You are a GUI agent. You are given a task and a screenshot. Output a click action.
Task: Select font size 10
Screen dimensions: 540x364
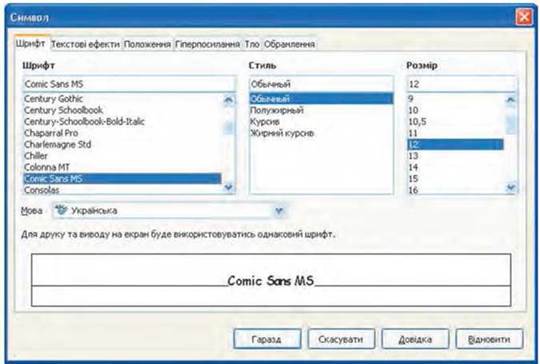[x=456, y=110]
